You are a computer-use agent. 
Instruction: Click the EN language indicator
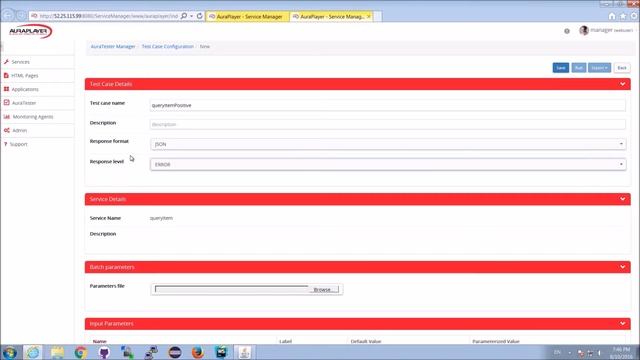click(557, 352)
